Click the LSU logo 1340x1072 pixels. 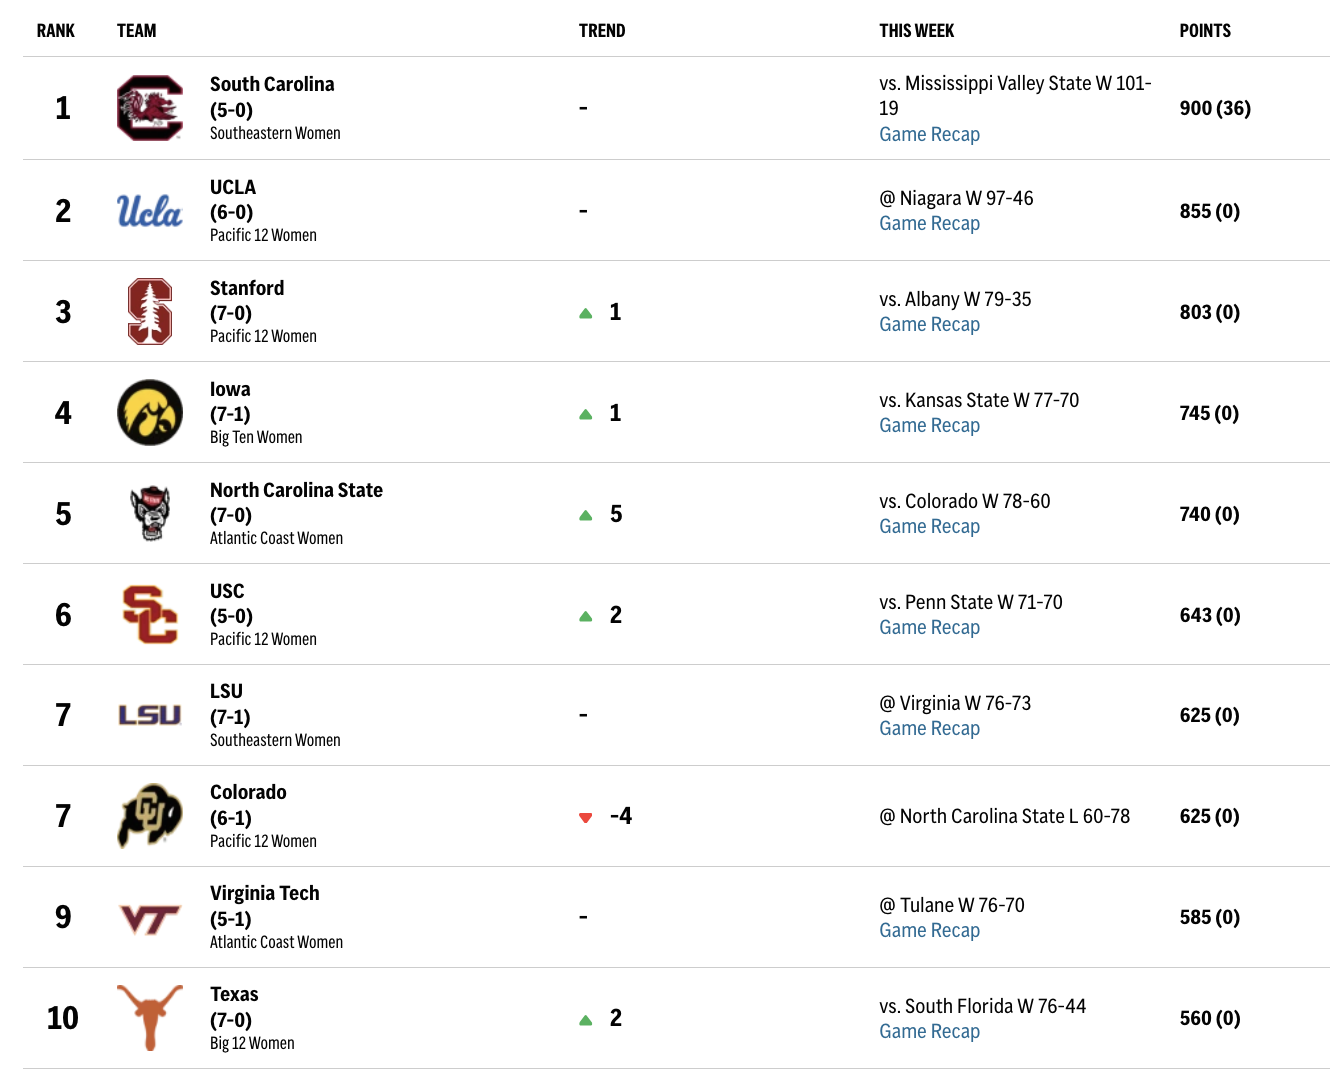click(149, 715)
